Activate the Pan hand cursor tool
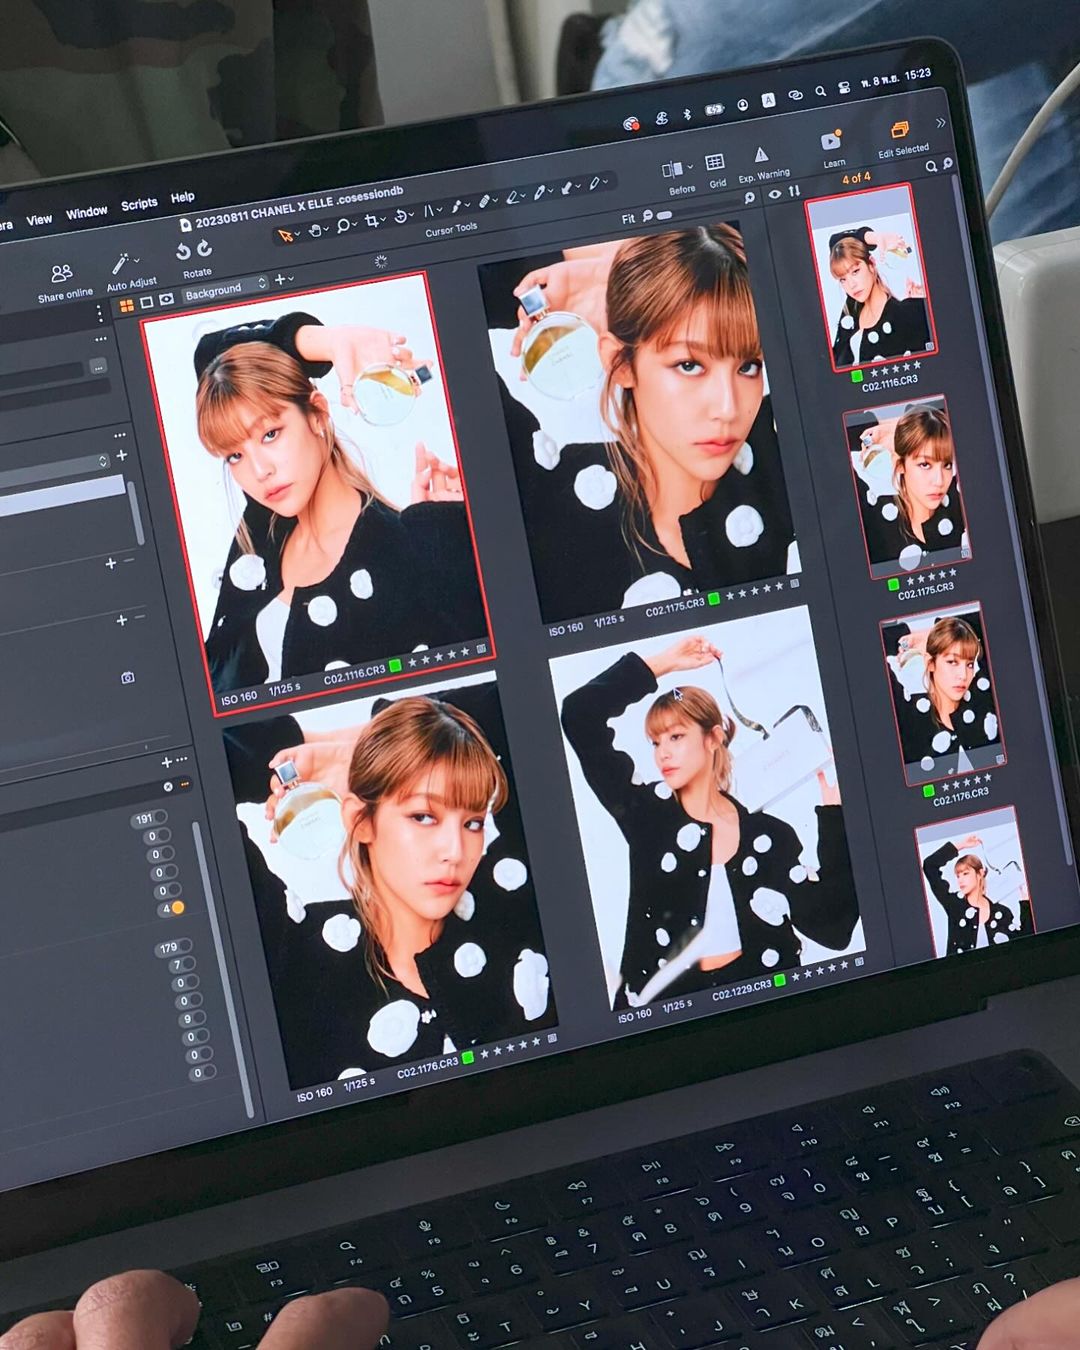 click(315, 231)
